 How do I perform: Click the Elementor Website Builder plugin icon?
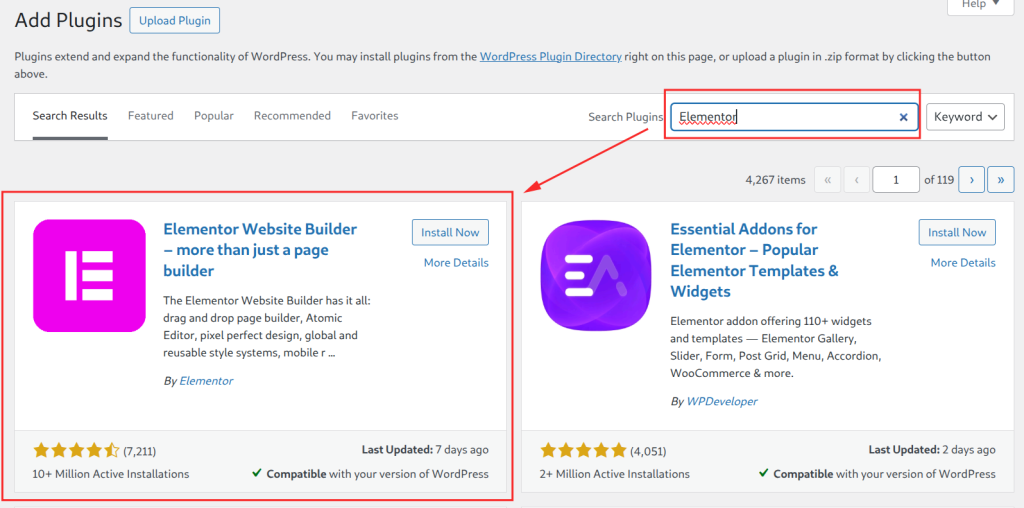(89, 276)
